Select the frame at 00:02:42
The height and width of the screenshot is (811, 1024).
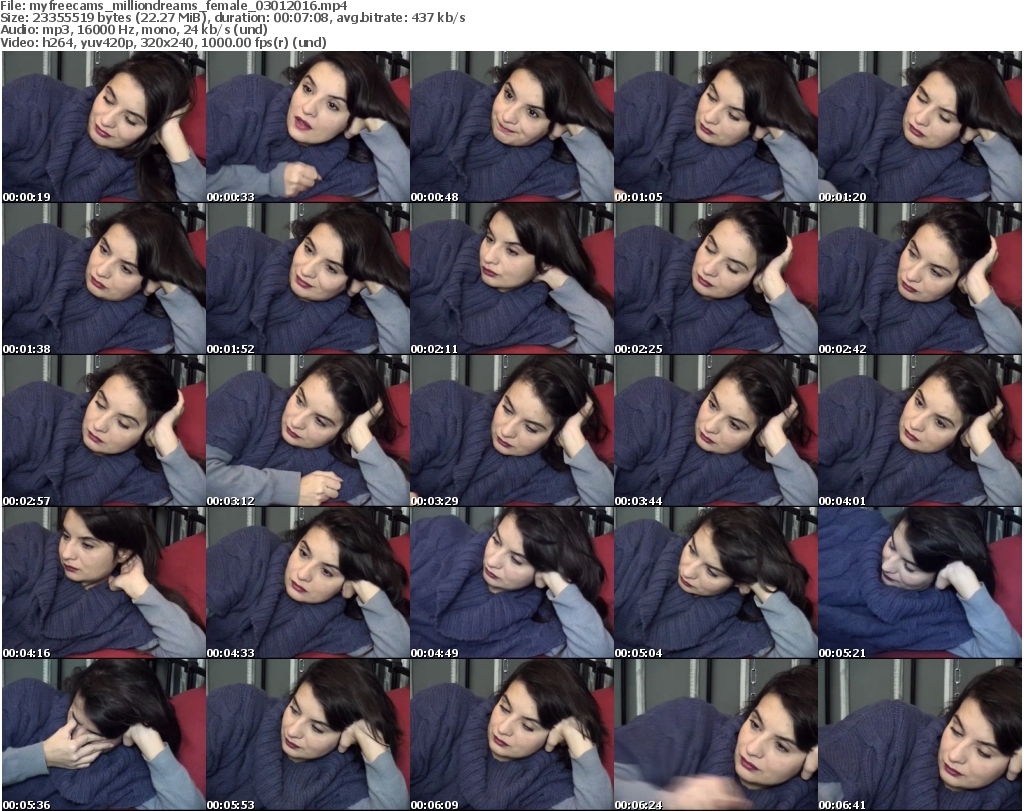(920, 279)
